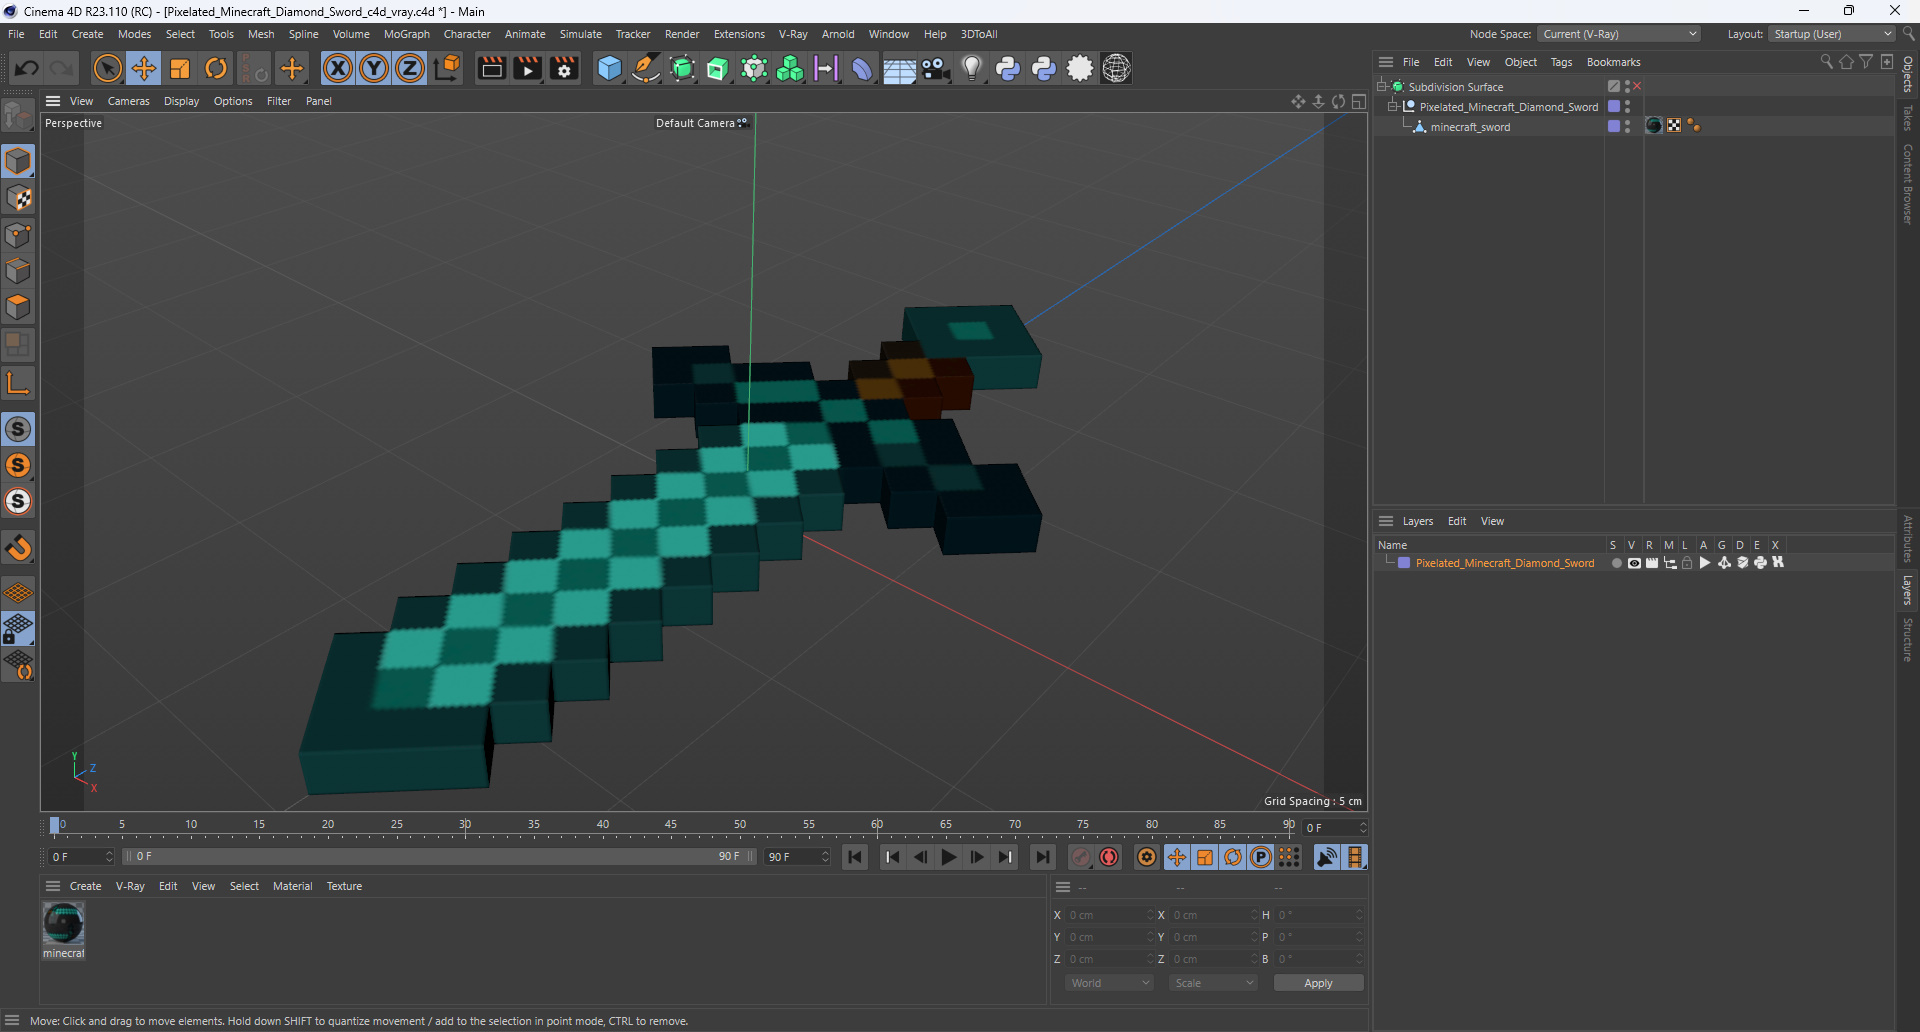Screen dimensions: 1920x1032
Task: Open MoGraph Cloner icon
Action: tap(790, 68)
